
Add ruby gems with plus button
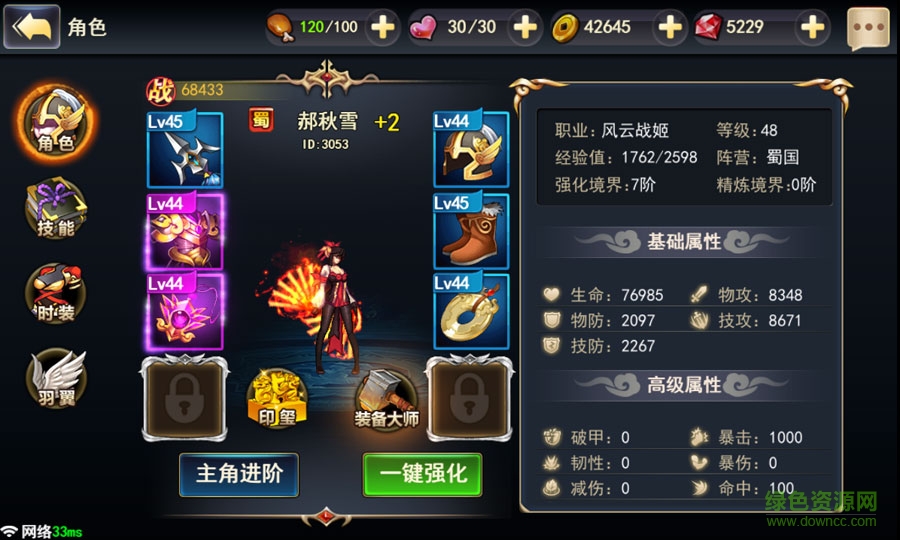pos(812,27)
